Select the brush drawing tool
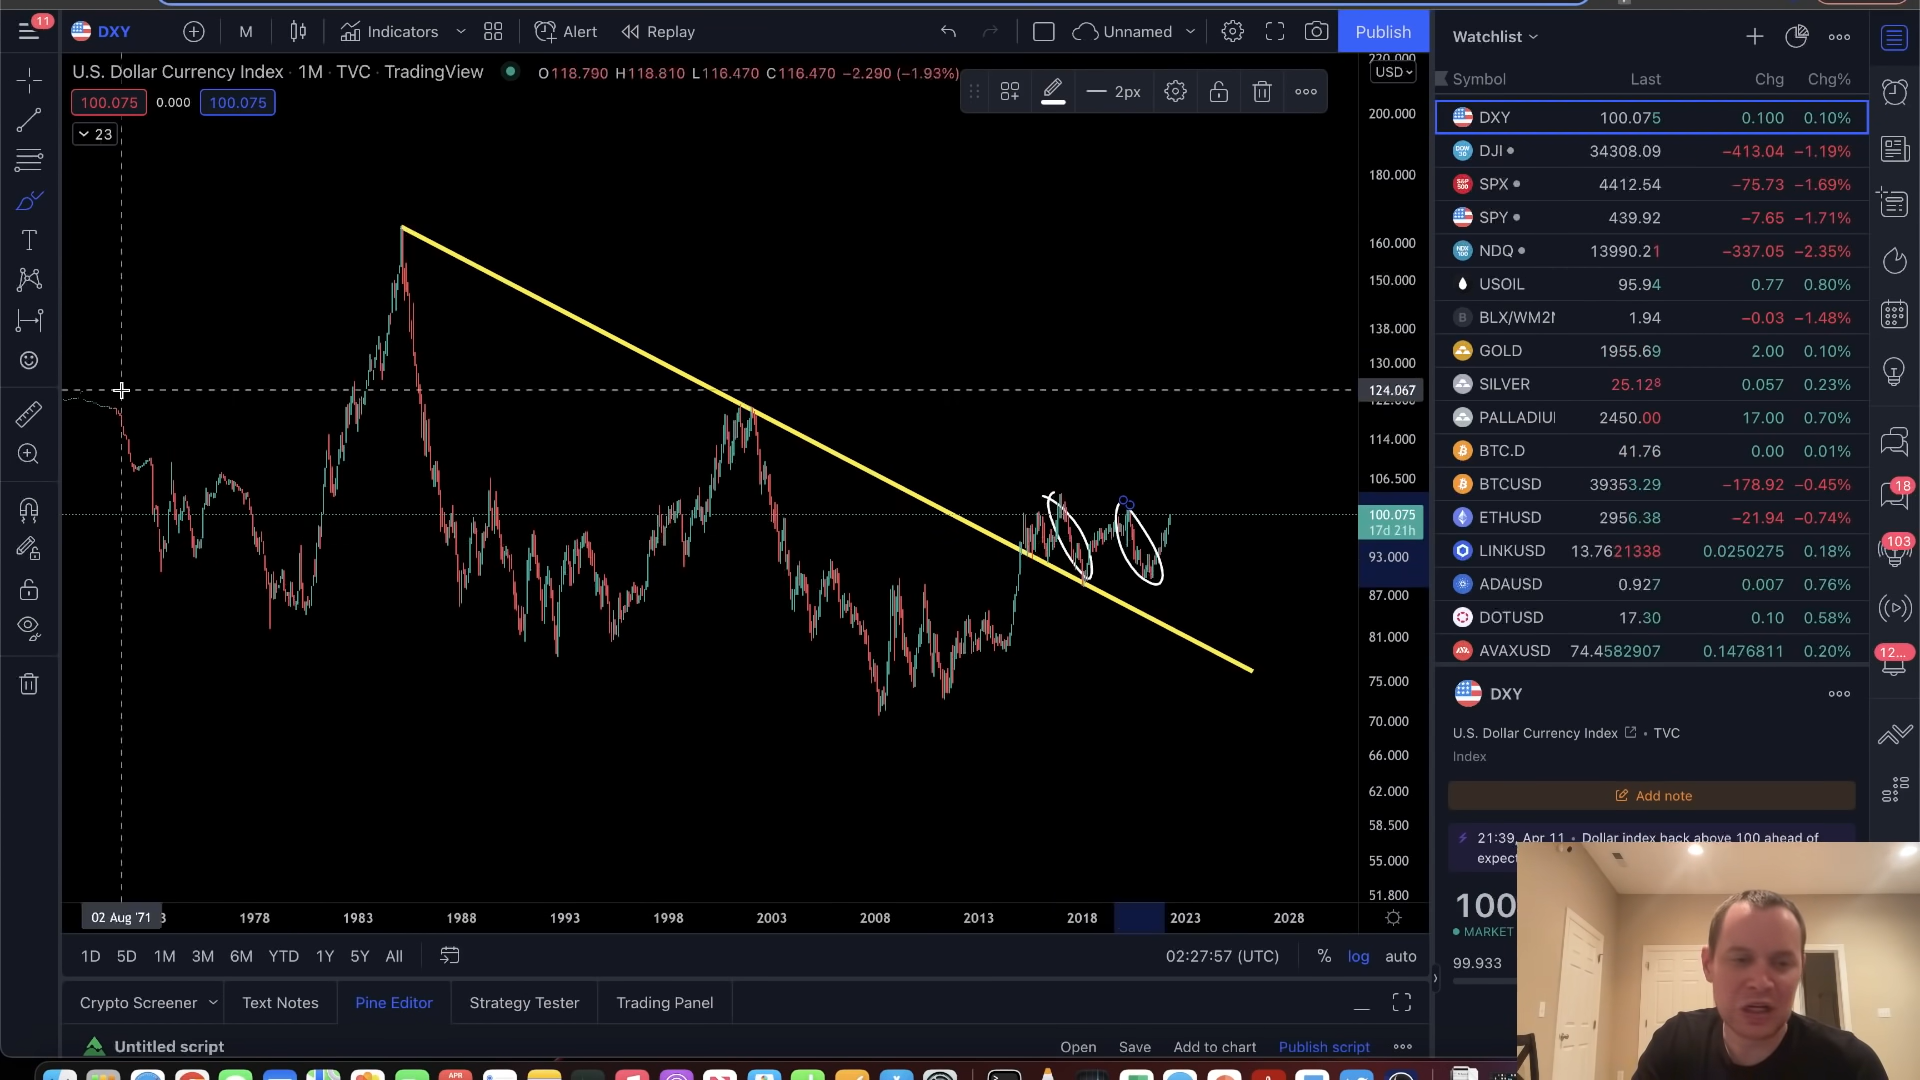 tap(29, 200)
